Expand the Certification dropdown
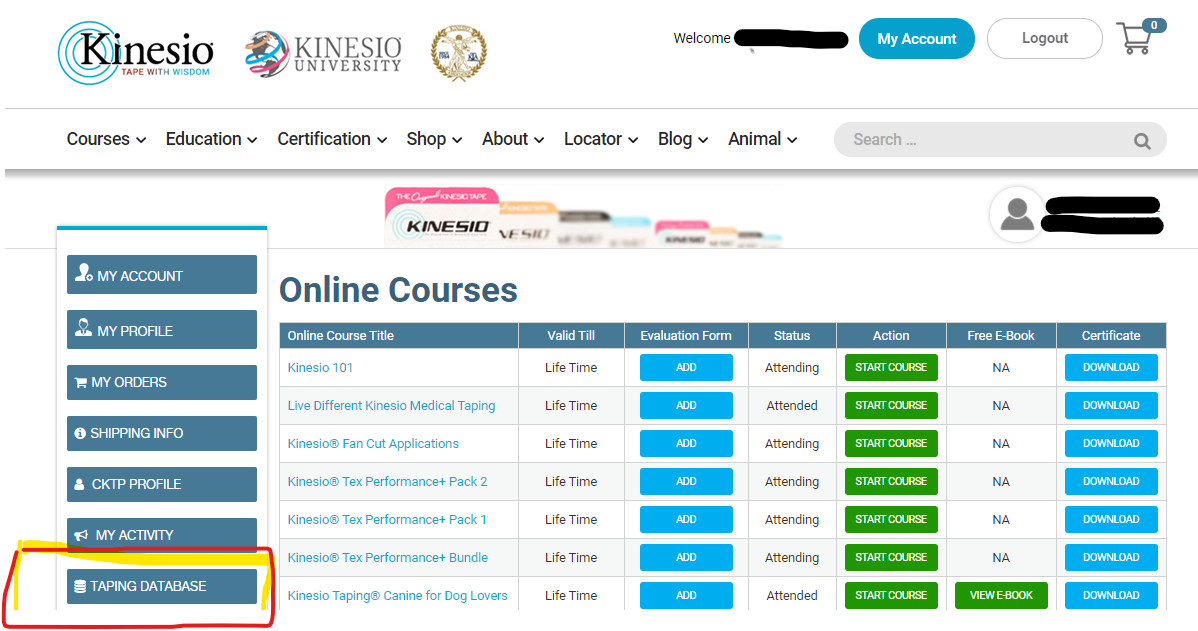Viewport: 1198px width, 631px height. 332,139
